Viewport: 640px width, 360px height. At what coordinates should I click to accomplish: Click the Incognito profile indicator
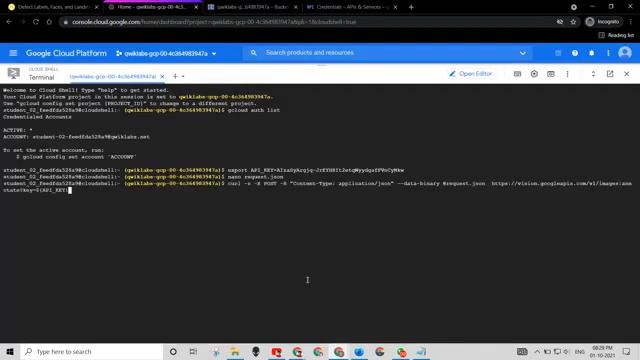602,22
